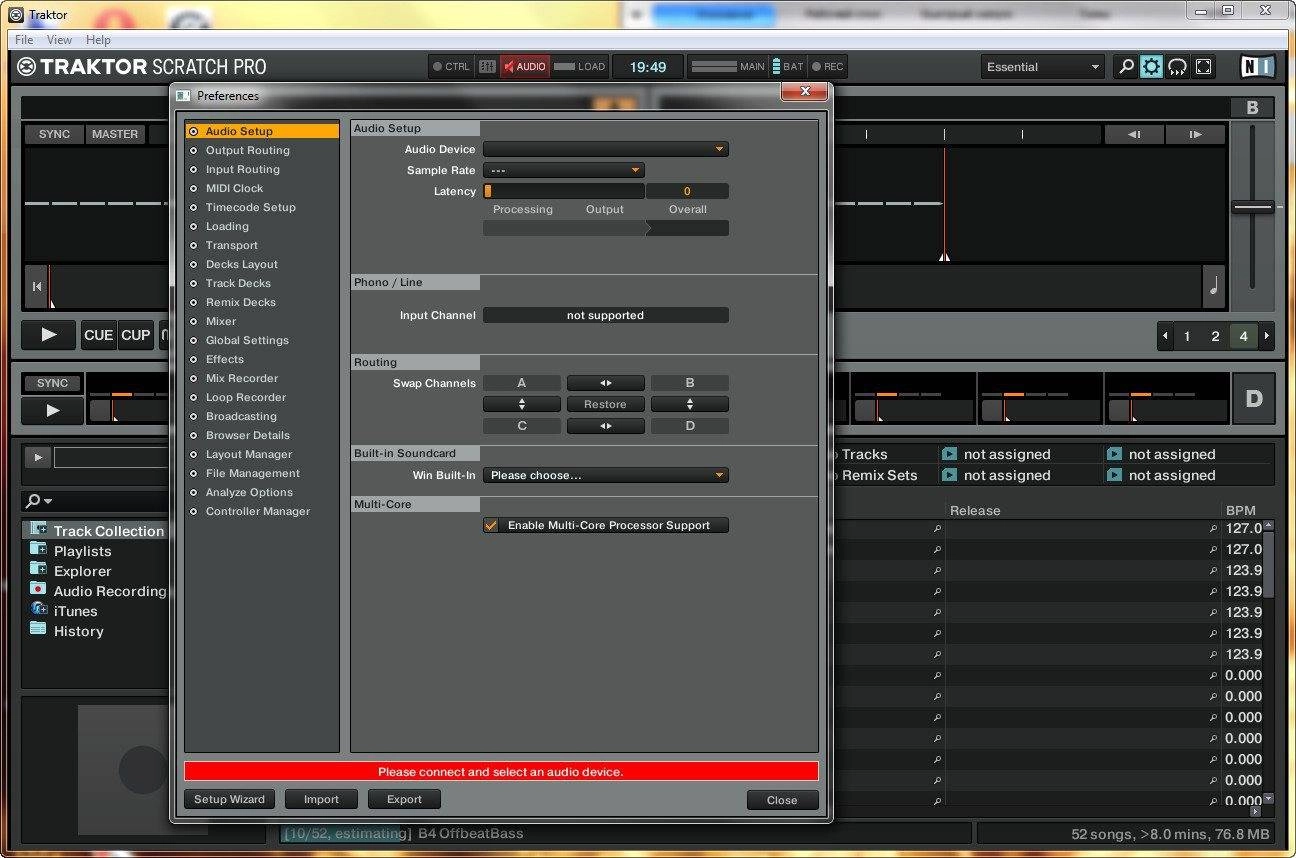Click the iTunes icon in the browser tree
The height and width of the screenshot is (858, 1296).
tap(38, 609)
